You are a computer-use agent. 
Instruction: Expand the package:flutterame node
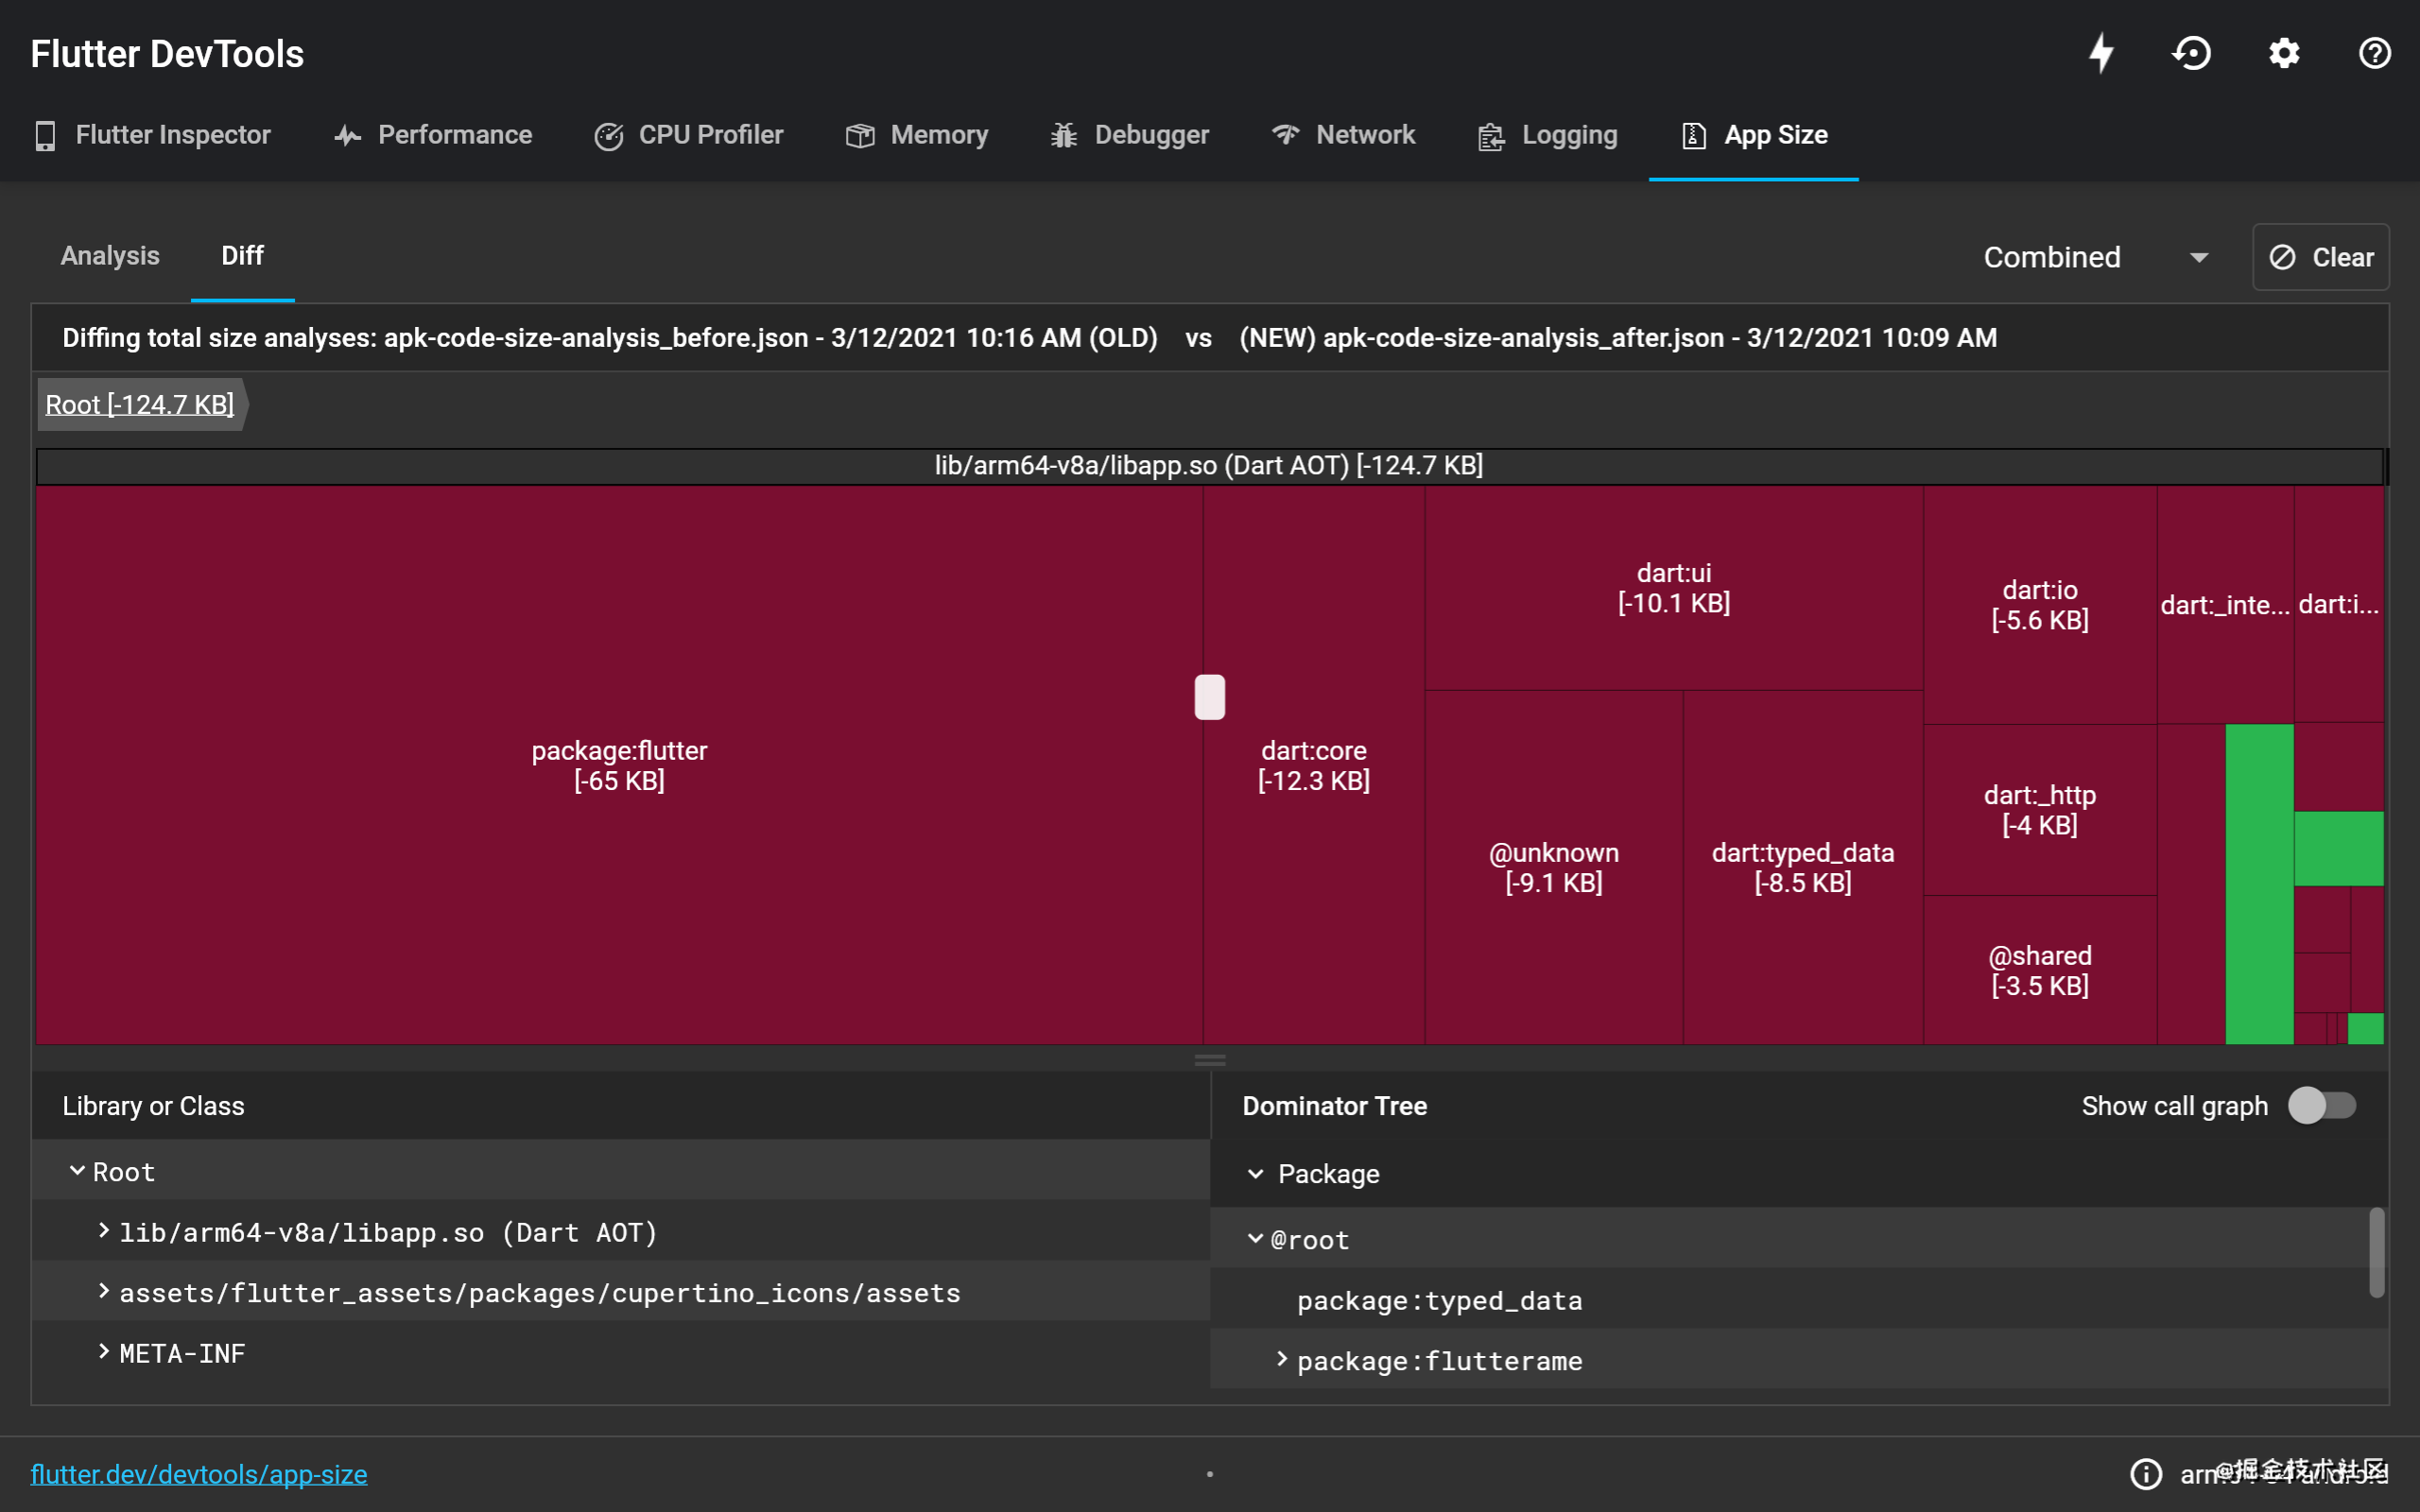[x=1282, y=1359]
